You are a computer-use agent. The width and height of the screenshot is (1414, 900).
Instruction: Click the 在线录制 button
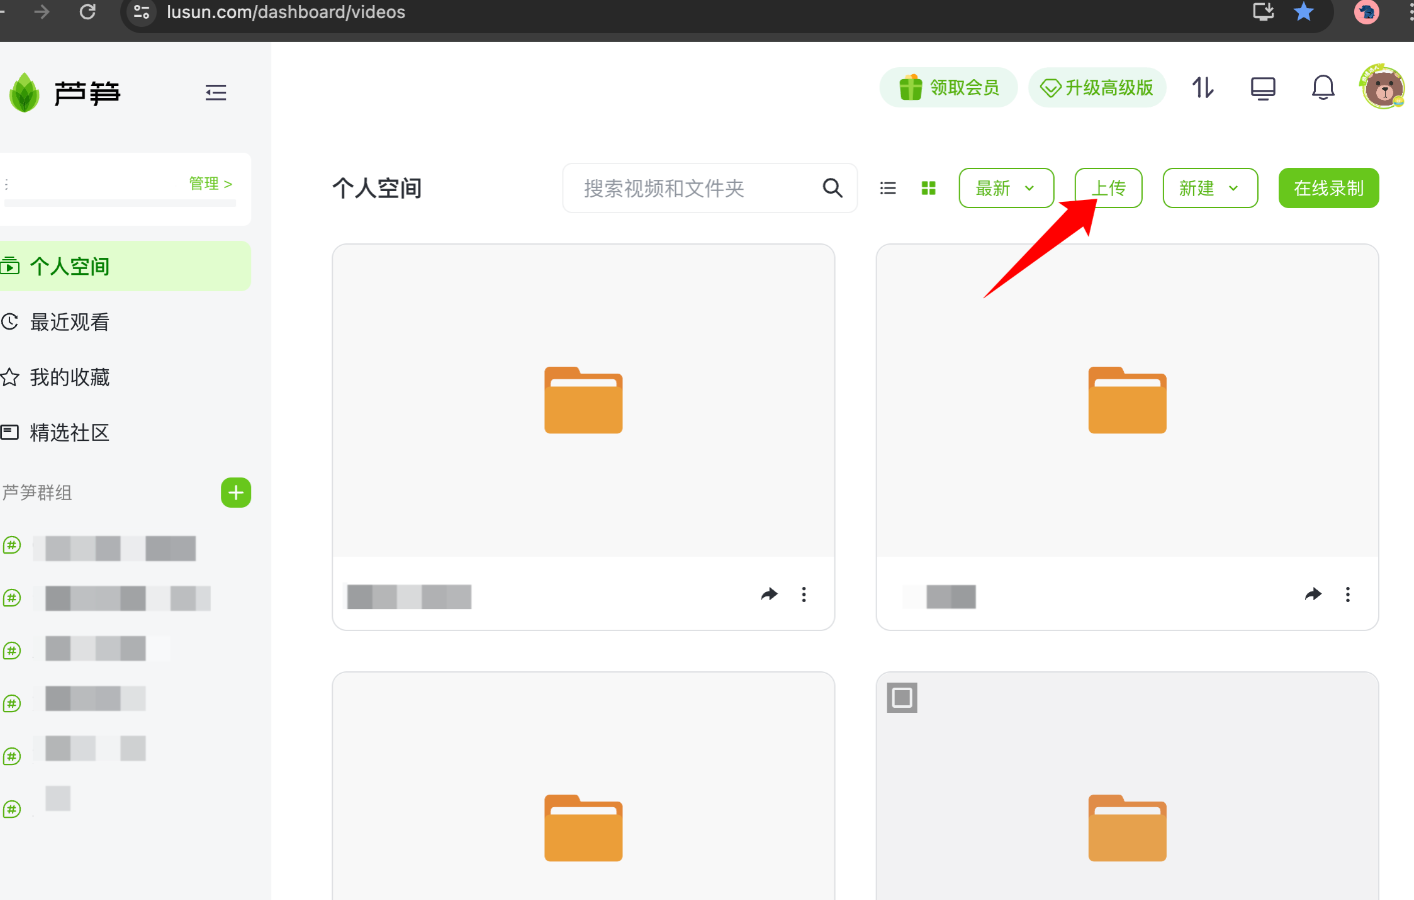point(1328,188)
